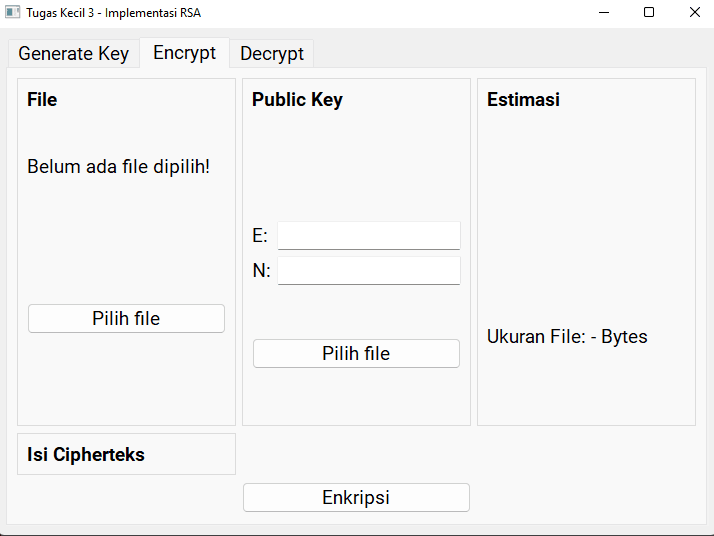
Task: Click the 'Ukuran File: - Bytes' label
Action: pos(567,337)
